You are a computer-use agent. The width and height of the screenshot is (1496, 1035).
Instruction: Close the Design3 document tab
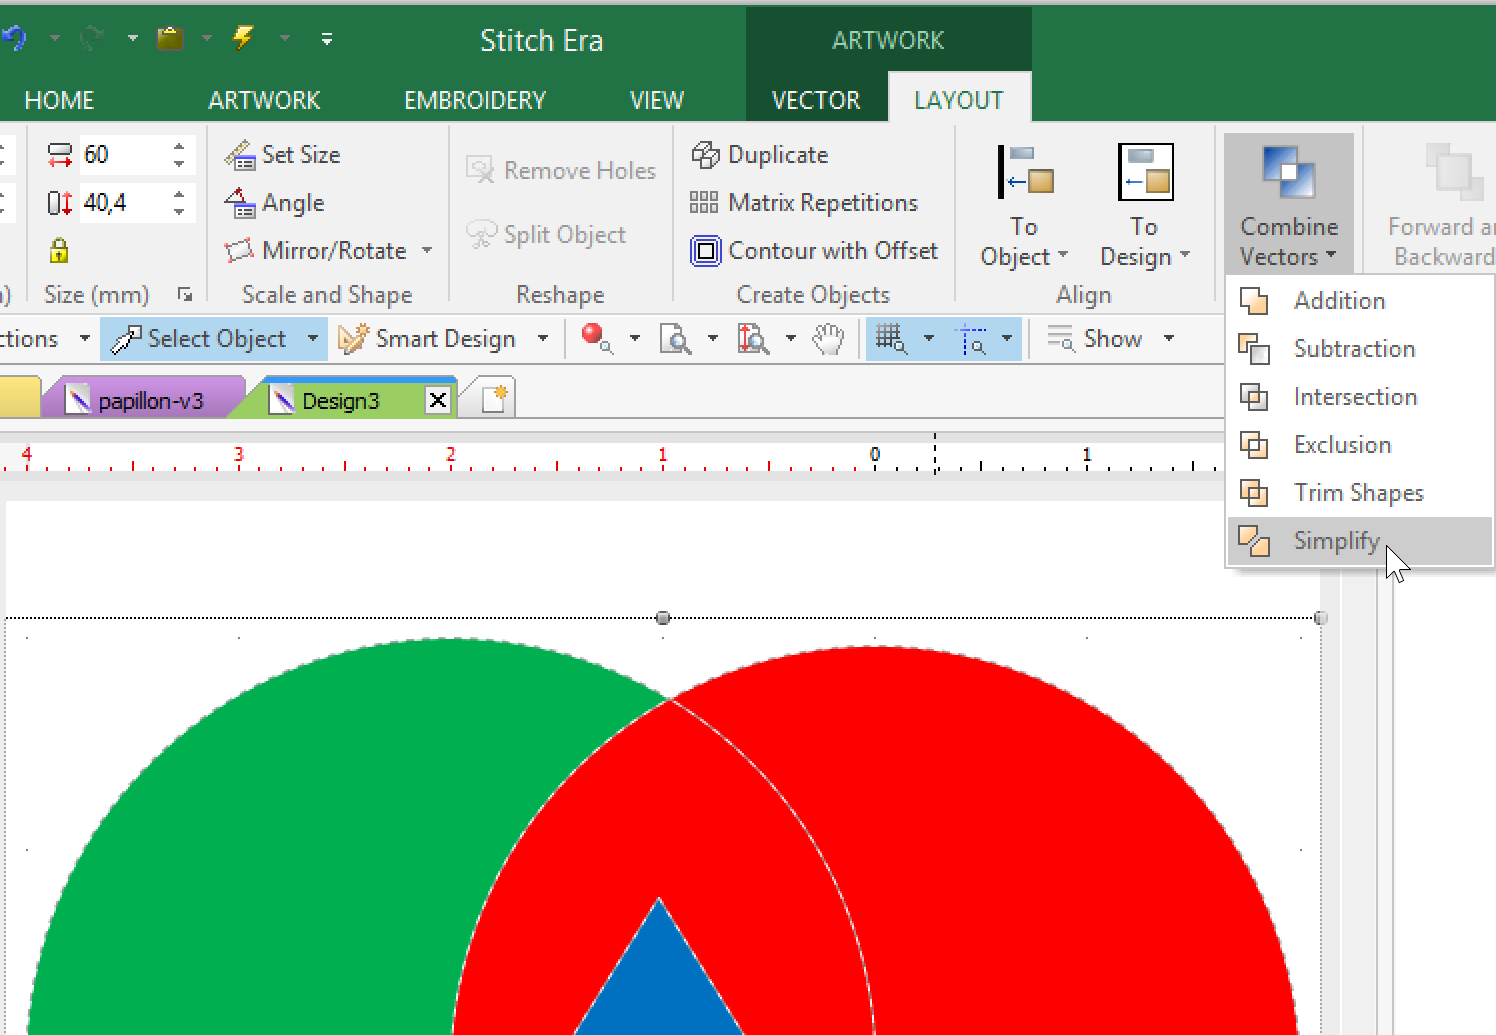437,401
